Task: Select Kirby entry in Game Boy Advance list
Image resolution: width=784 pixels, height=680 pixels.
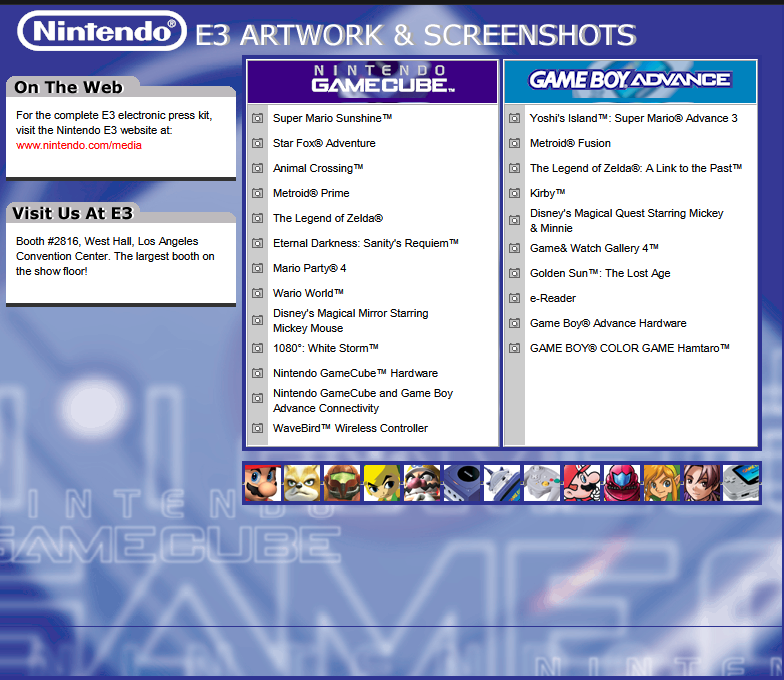Action: click(548, 194)
